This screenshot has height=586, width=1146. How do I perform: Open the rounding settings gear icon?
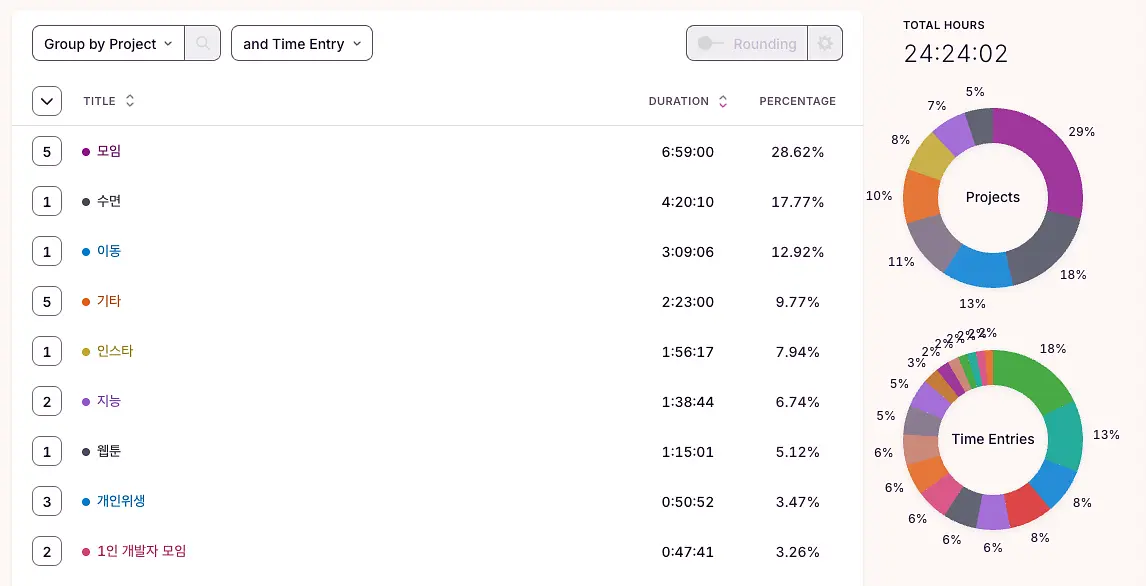point(825,44)
